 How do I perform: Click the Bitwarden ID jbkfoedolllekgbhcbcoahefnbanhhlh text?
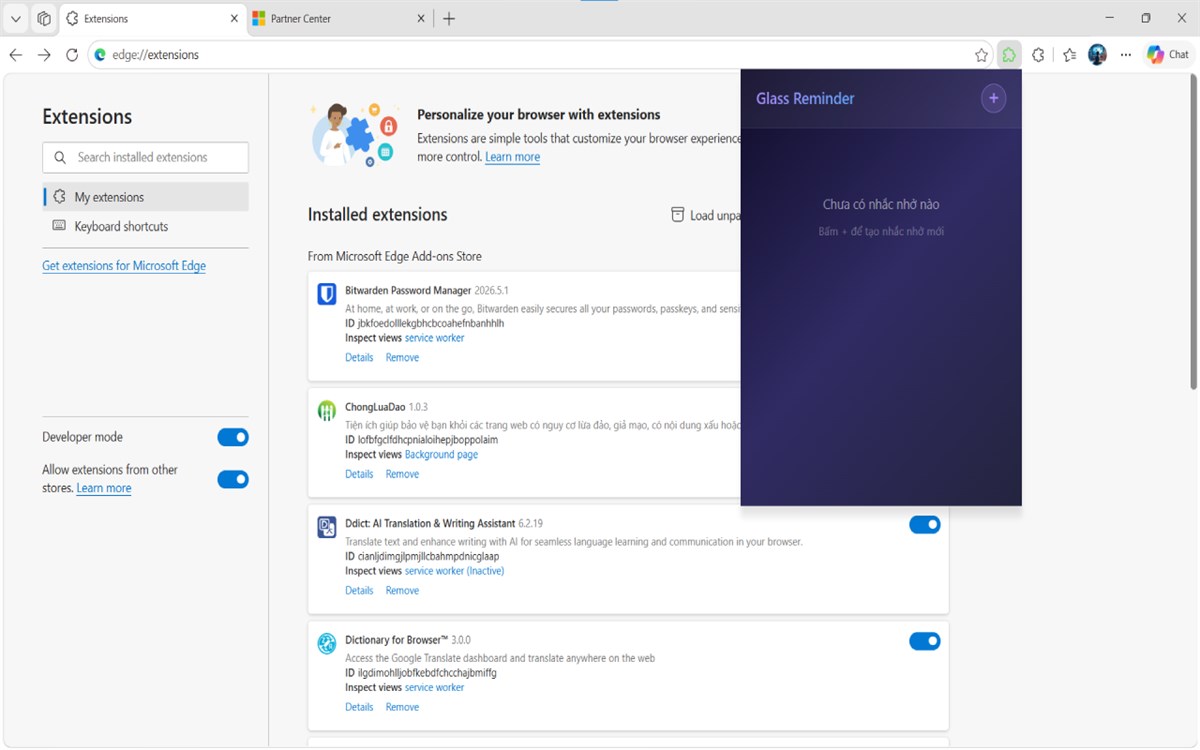coord(425,323)
